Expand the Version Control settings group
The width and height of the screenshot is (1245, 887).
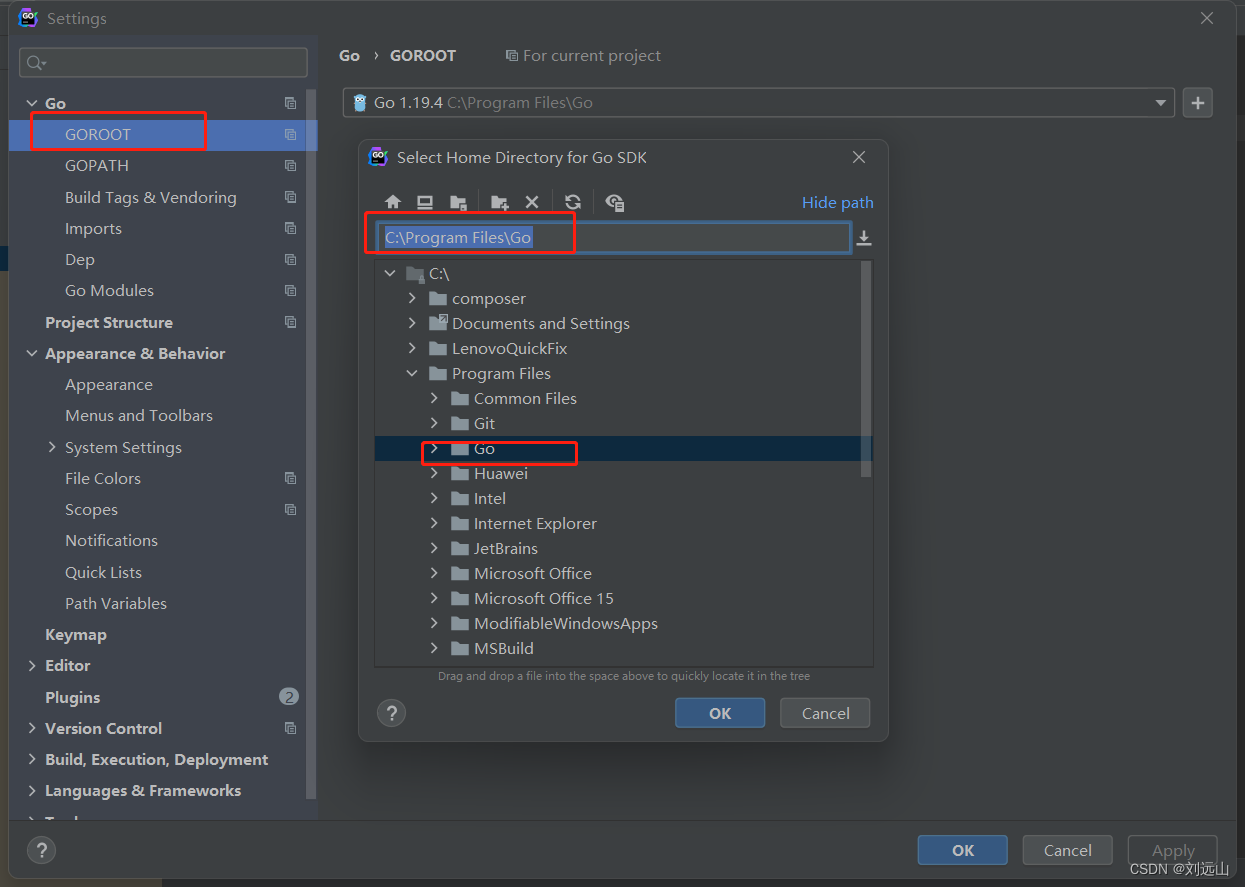pyautogui.click(x=32, y=728)
